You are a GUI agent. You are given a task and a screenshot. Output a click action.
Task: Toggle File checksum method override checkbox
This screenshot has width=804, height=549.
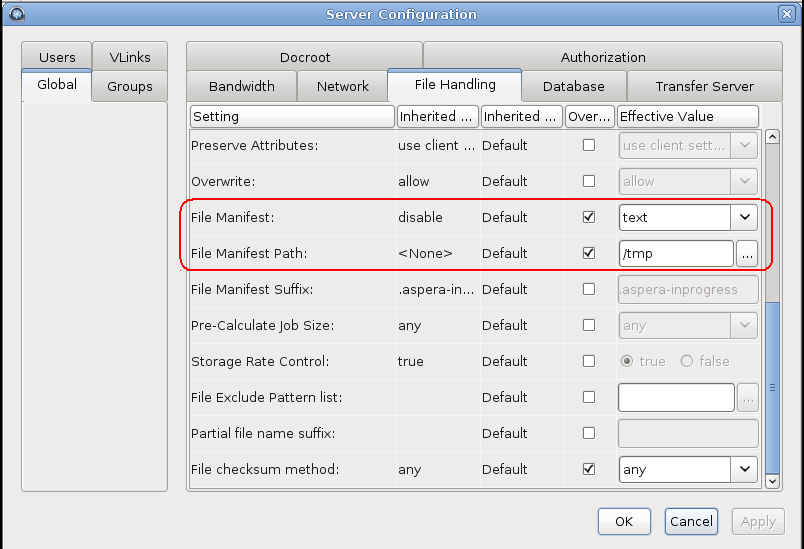tap(589, 469)
